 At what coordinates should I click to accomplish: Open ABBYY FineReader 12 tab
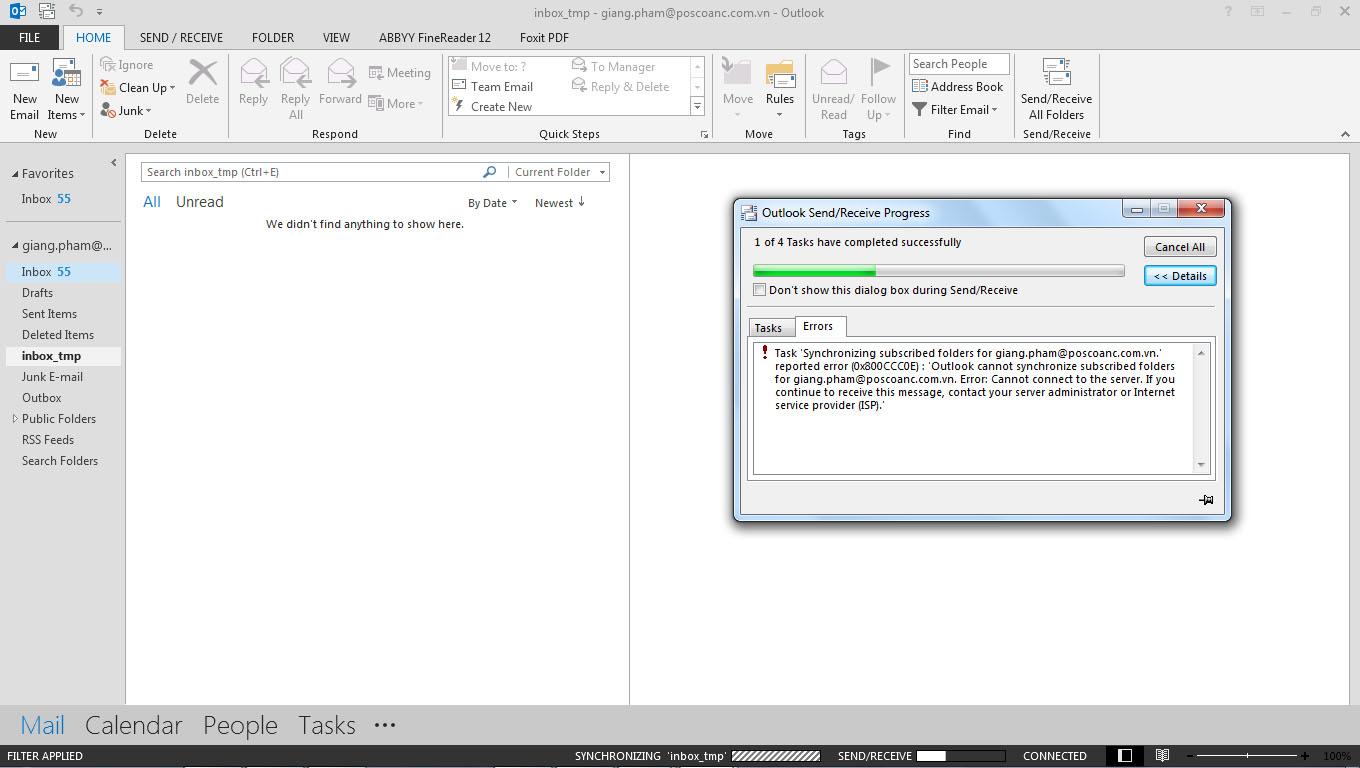435,38
